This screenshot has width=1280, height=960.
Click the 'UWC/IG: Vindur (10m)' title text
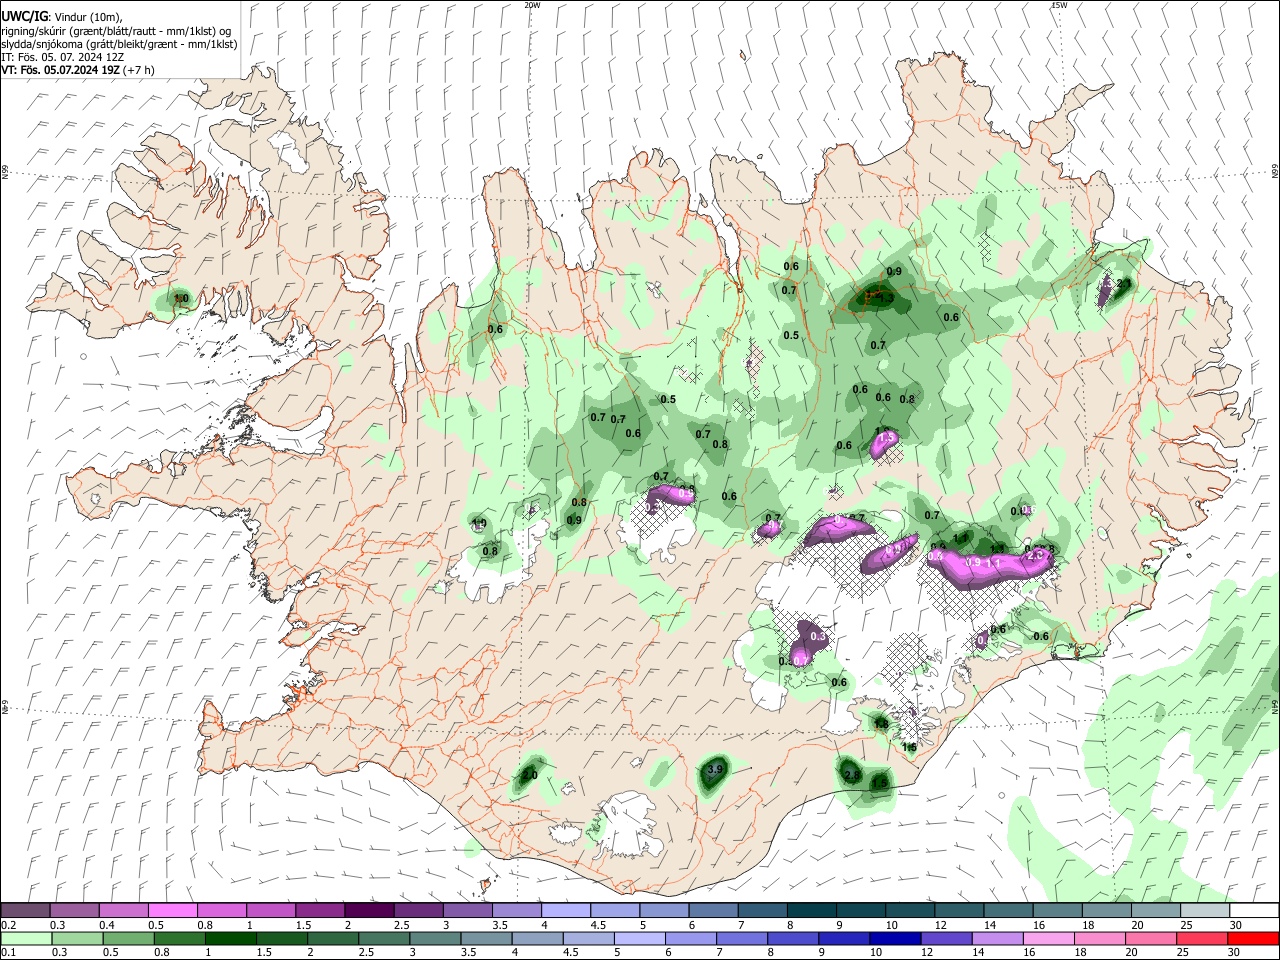point(62,17)
